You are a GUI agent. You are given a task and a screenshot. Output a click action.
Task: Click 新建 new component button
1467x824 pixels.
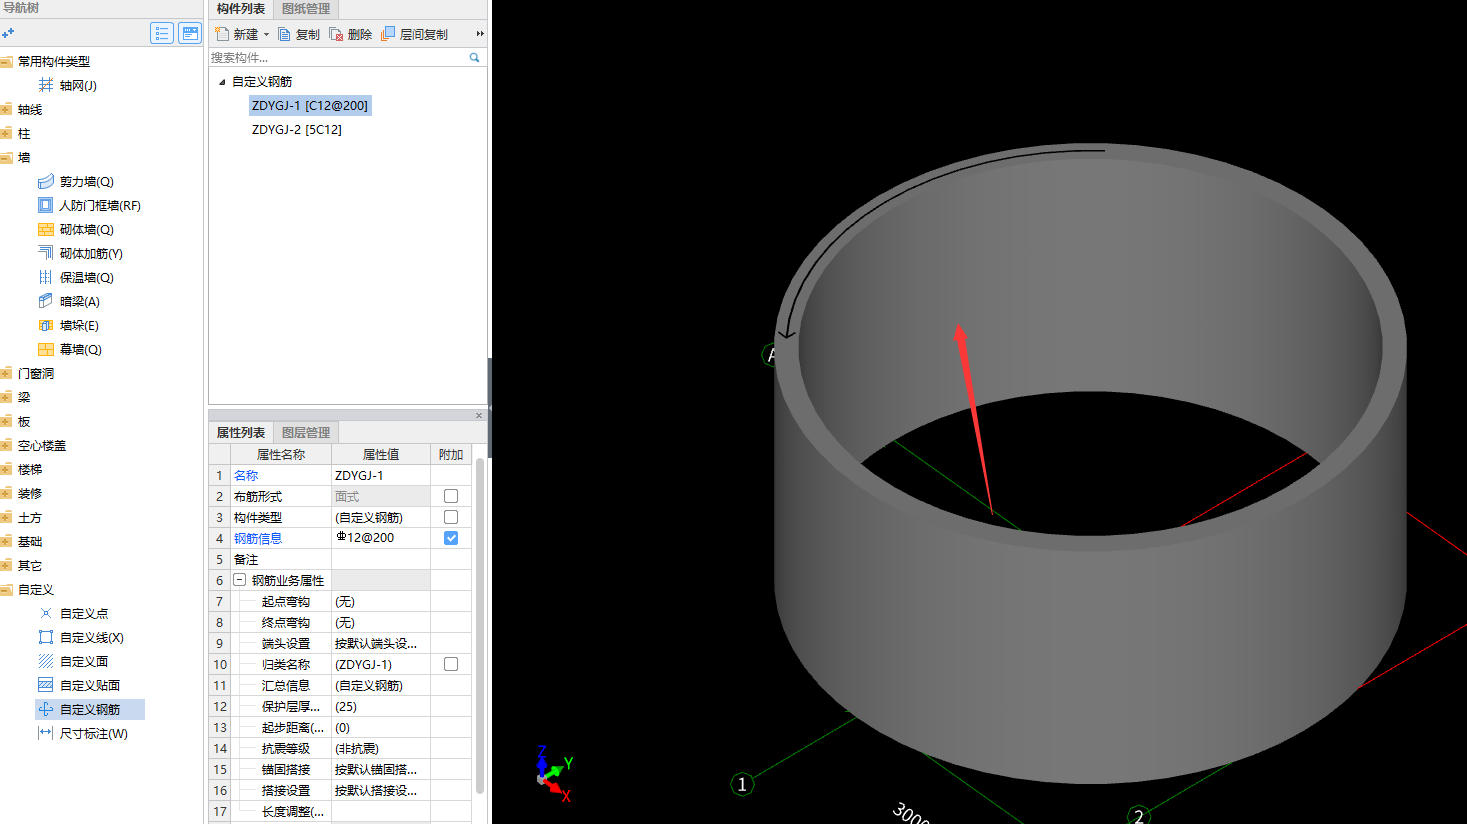point(237,34)
